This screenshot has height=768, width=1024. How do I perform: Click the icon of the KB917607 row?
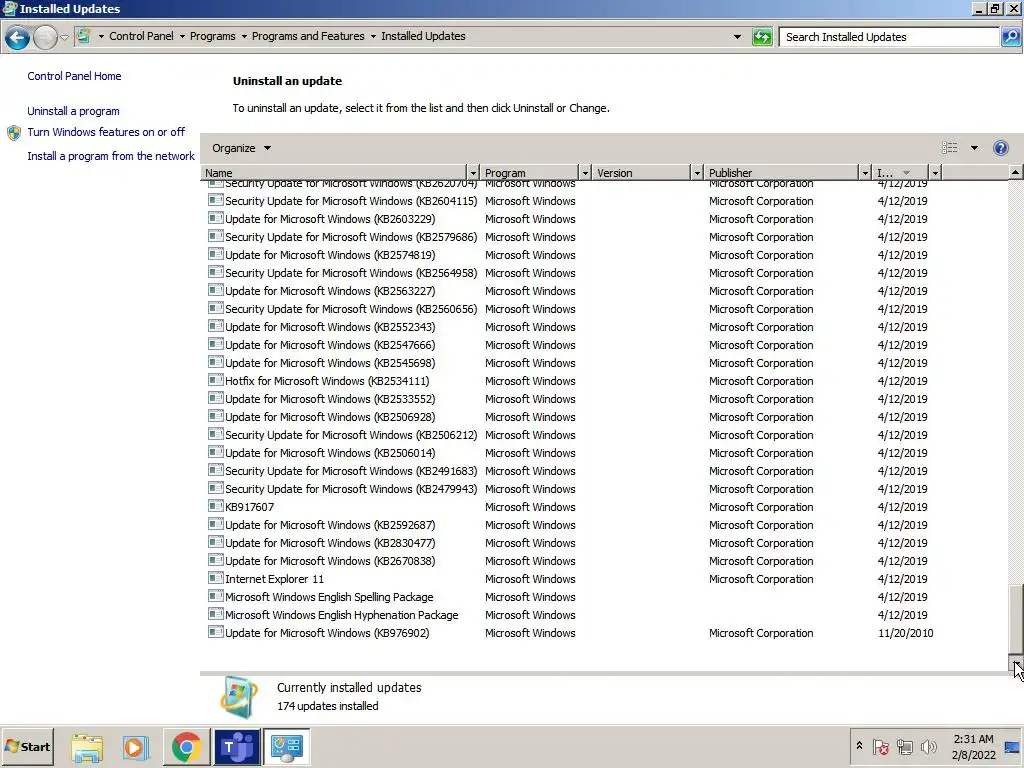216,506
